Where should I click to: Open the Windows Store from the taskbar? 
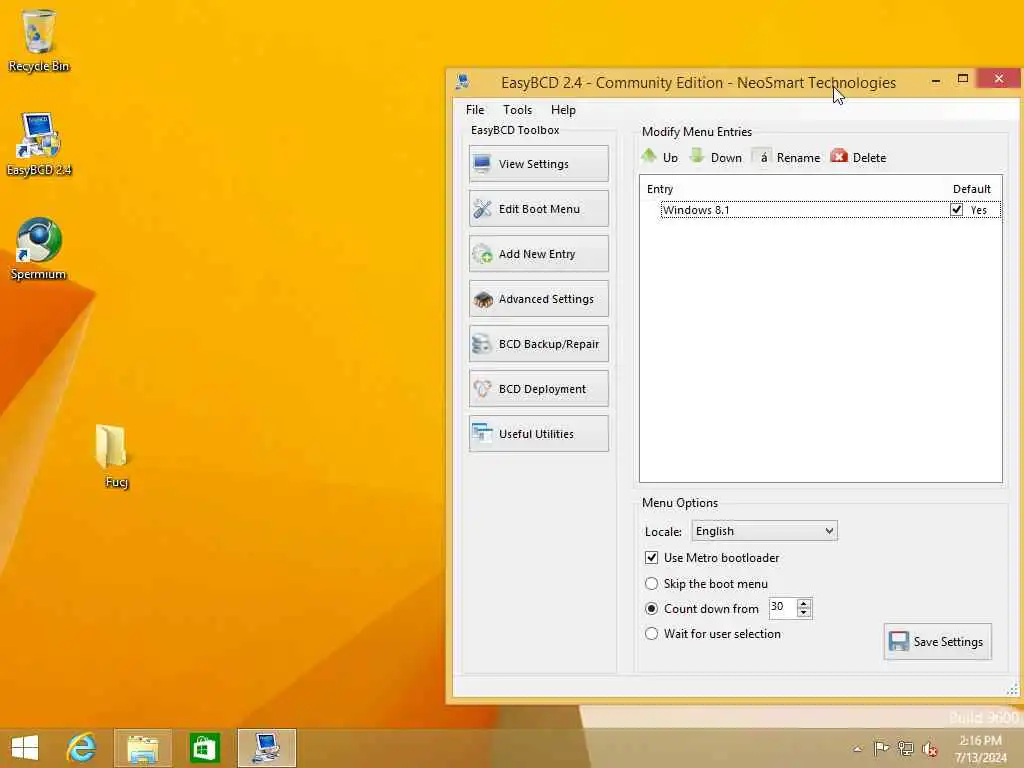click(204, 748)
